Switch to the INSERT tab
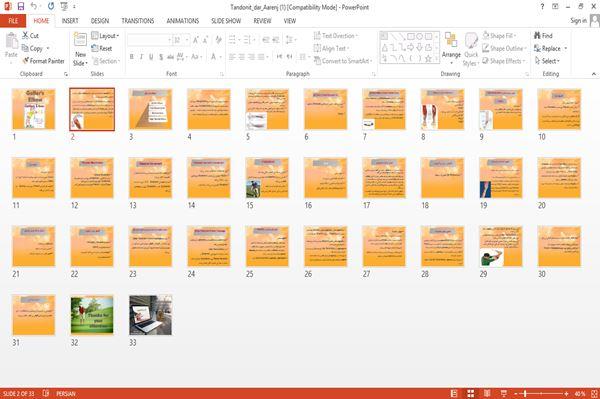The height and width of the screenshot is (399, 600). (70, 21)
